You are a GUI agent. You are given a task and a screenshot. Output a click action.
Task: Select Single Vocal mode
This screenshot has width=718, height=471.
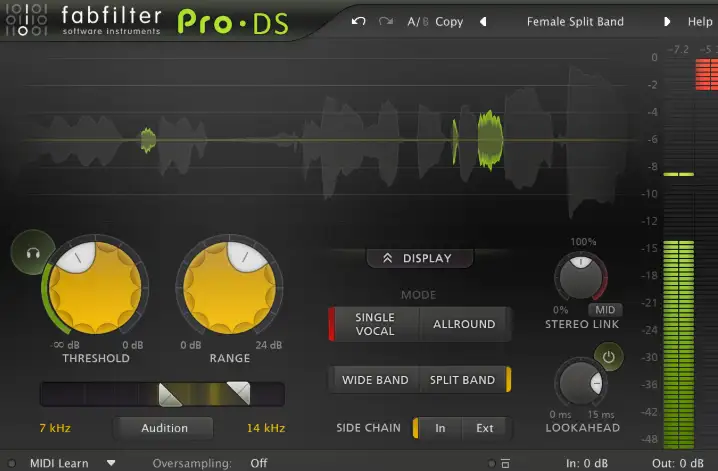(374, 324)
